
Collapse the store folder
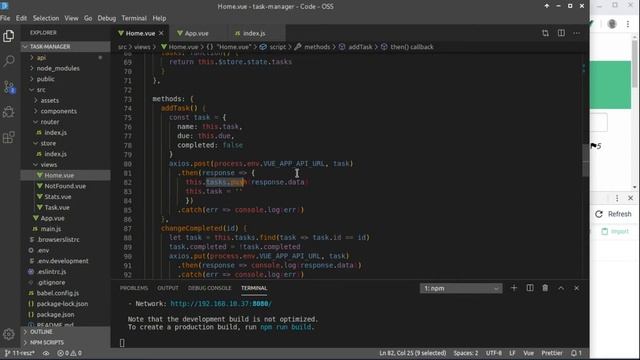click(x=65, y=143)
